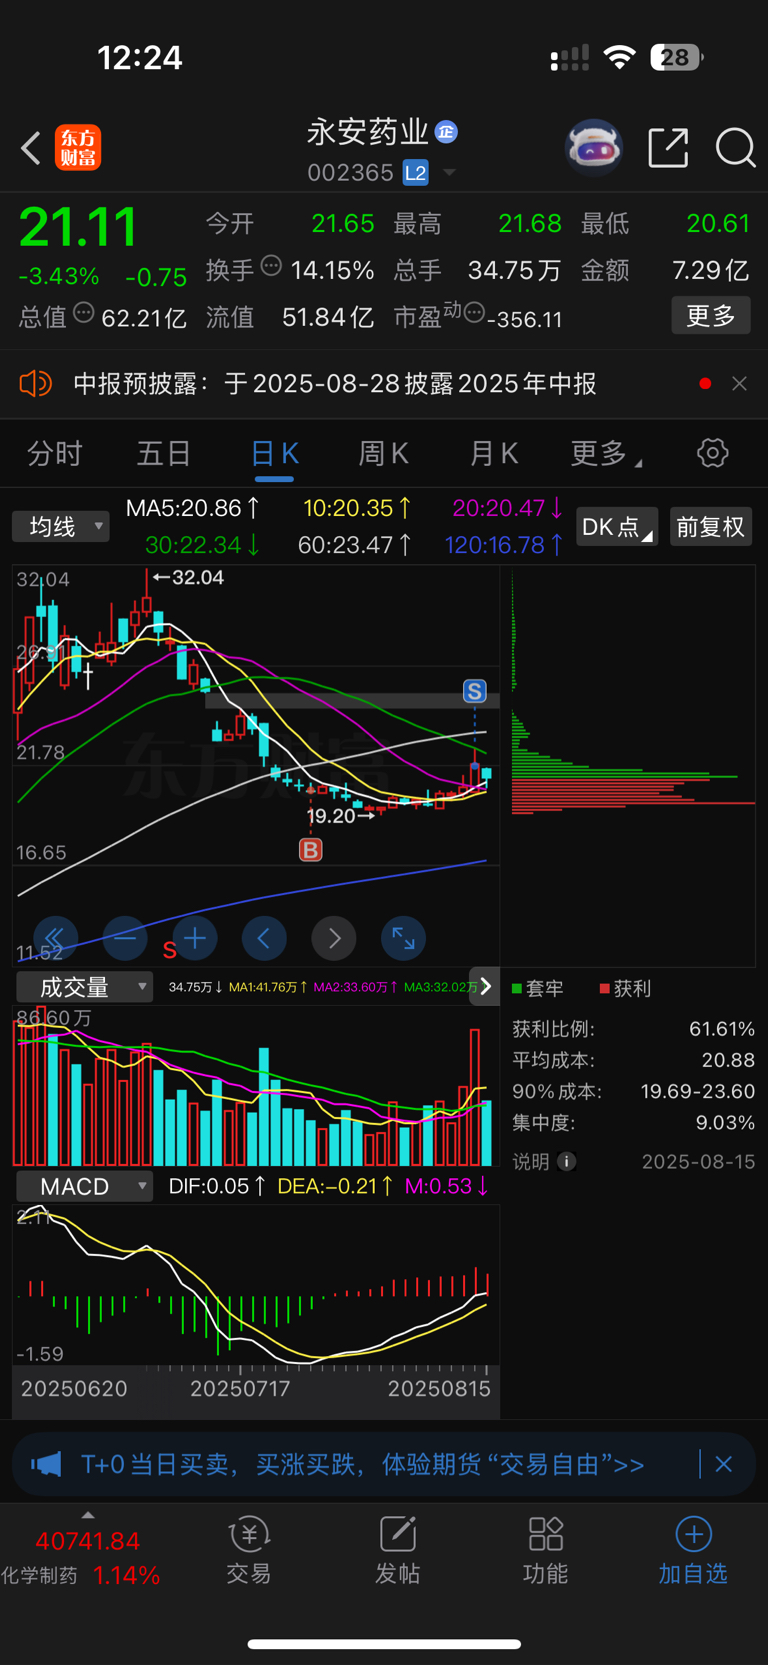Tap the 永安药业 verified badge

pos(447,132)
